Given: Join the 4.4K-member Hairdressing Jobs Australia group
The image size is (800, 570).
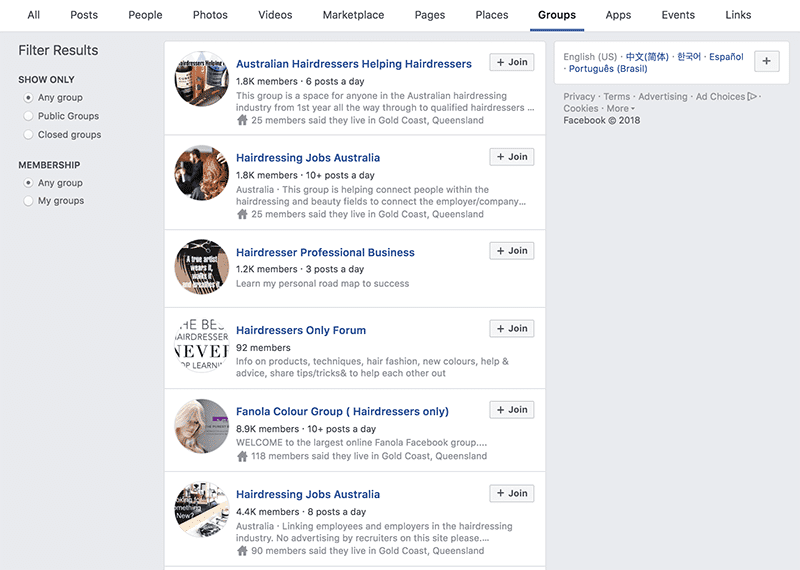Looking at the screenshot, I should 512,493.
